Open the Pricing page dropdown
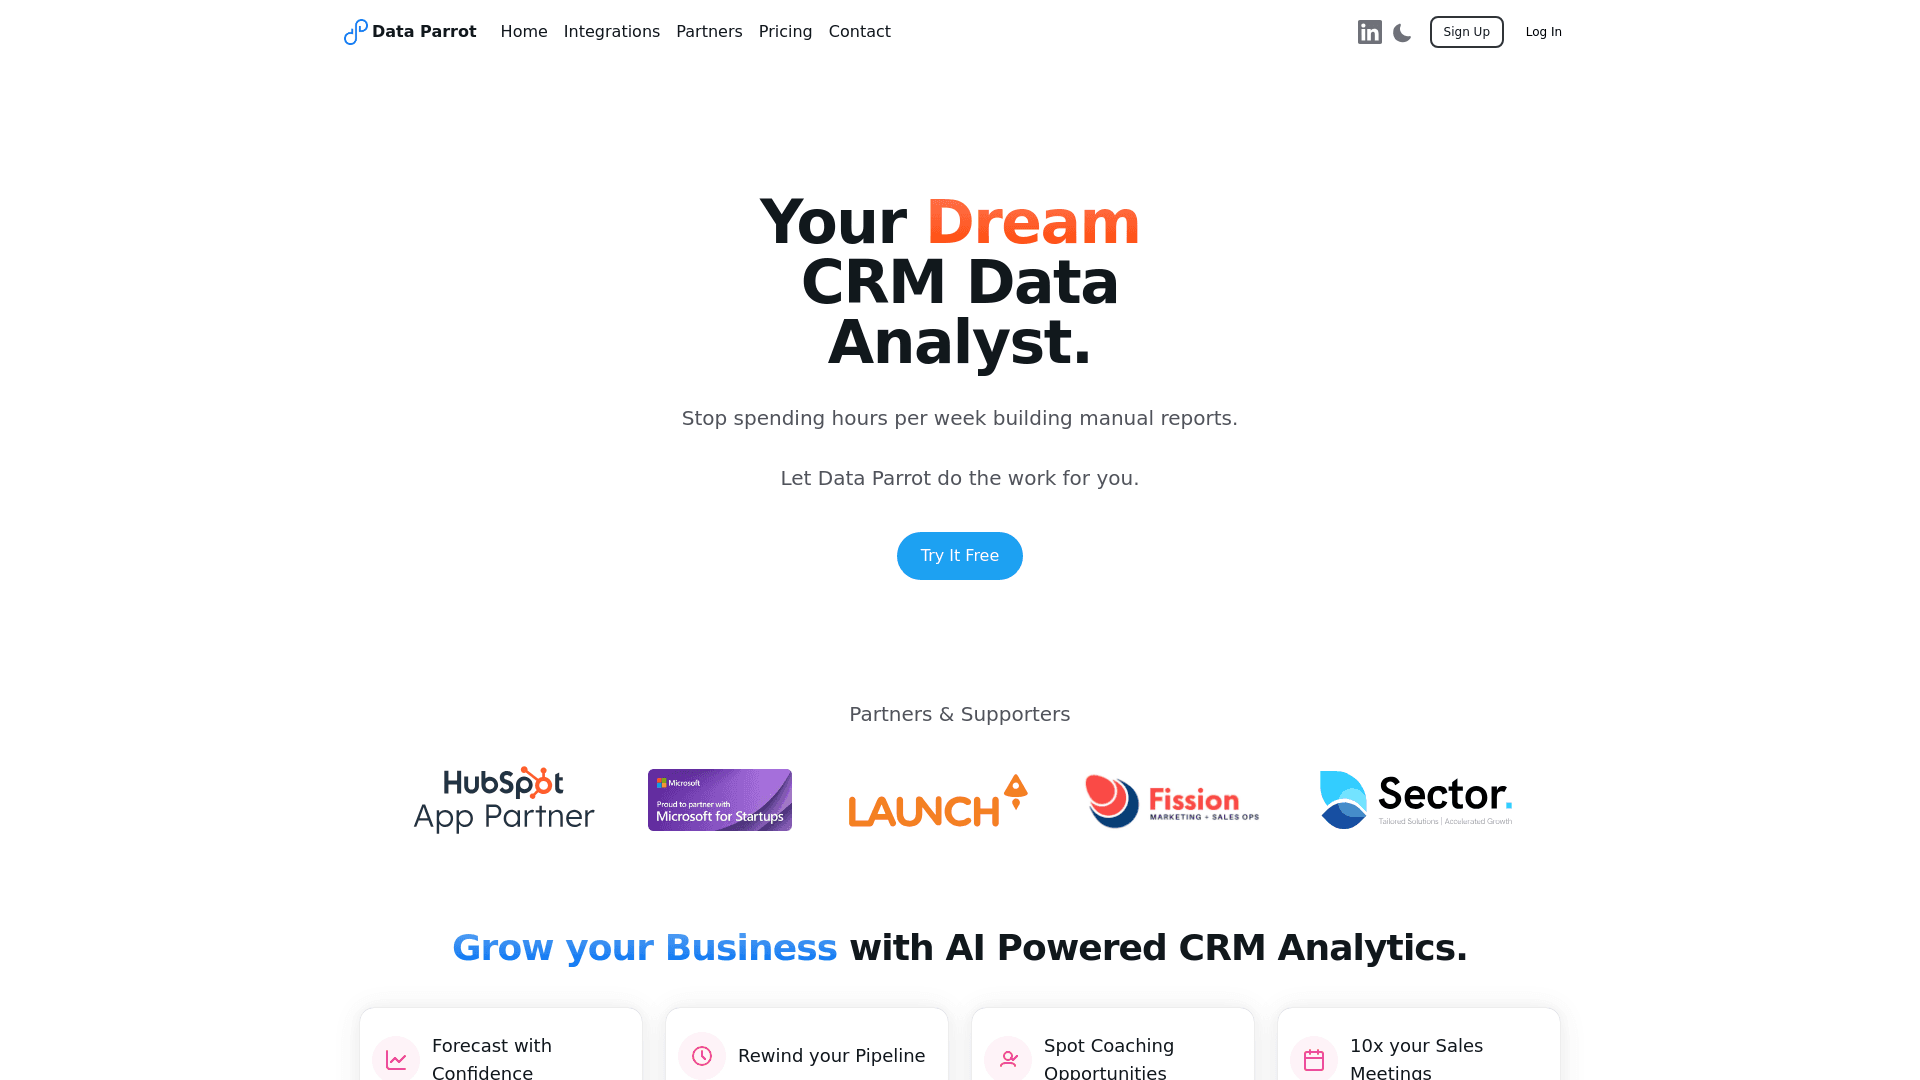Screen dimensions: 1920x1080 pos(785,32)
